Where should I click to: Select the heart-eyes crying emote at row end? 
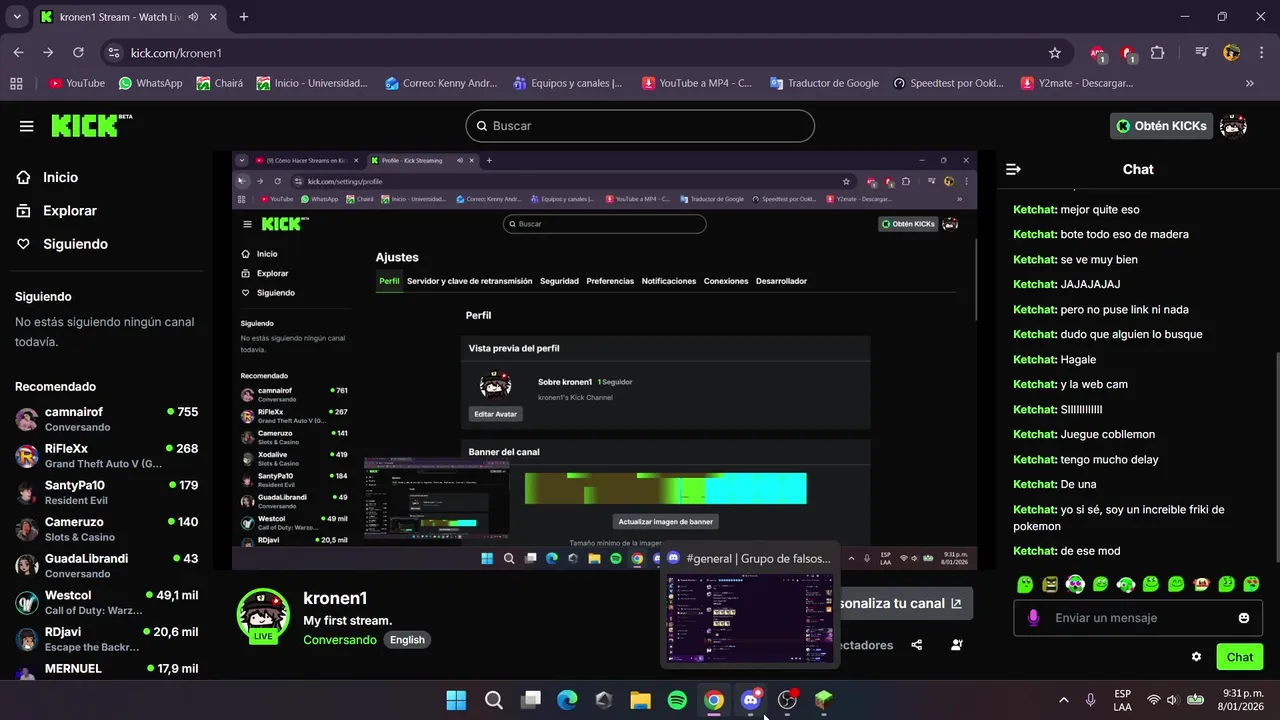1251,584
